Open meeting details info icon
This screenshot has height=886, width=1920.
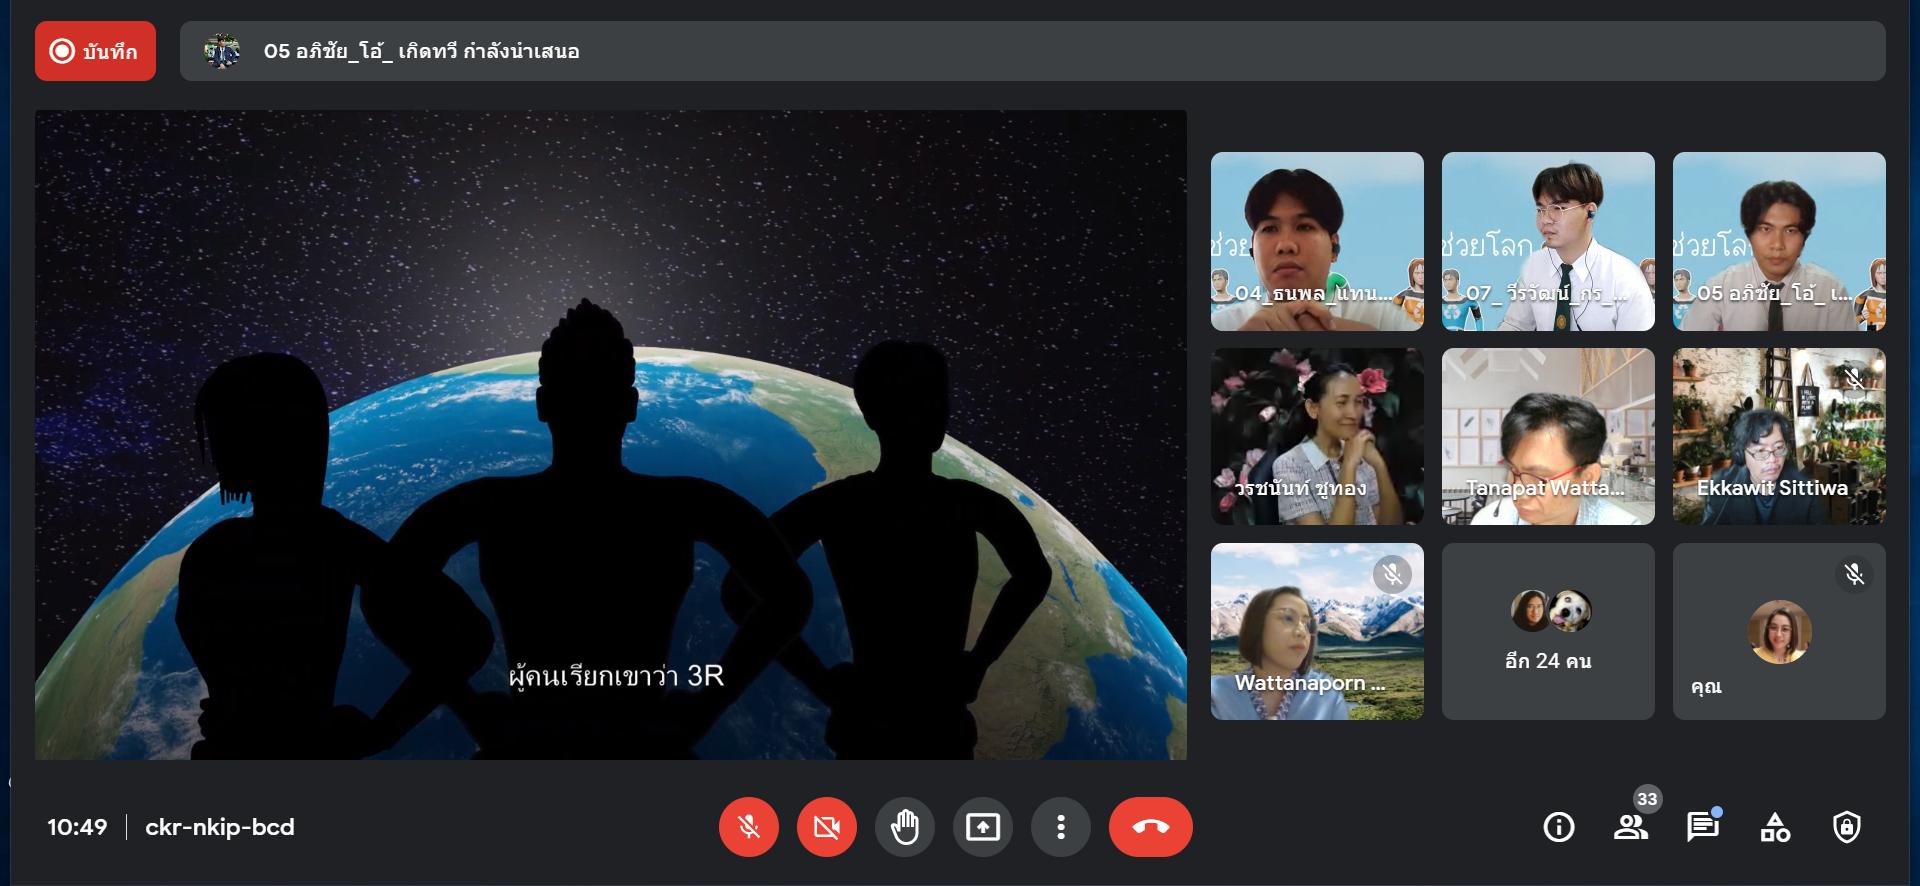(1558, 827)
